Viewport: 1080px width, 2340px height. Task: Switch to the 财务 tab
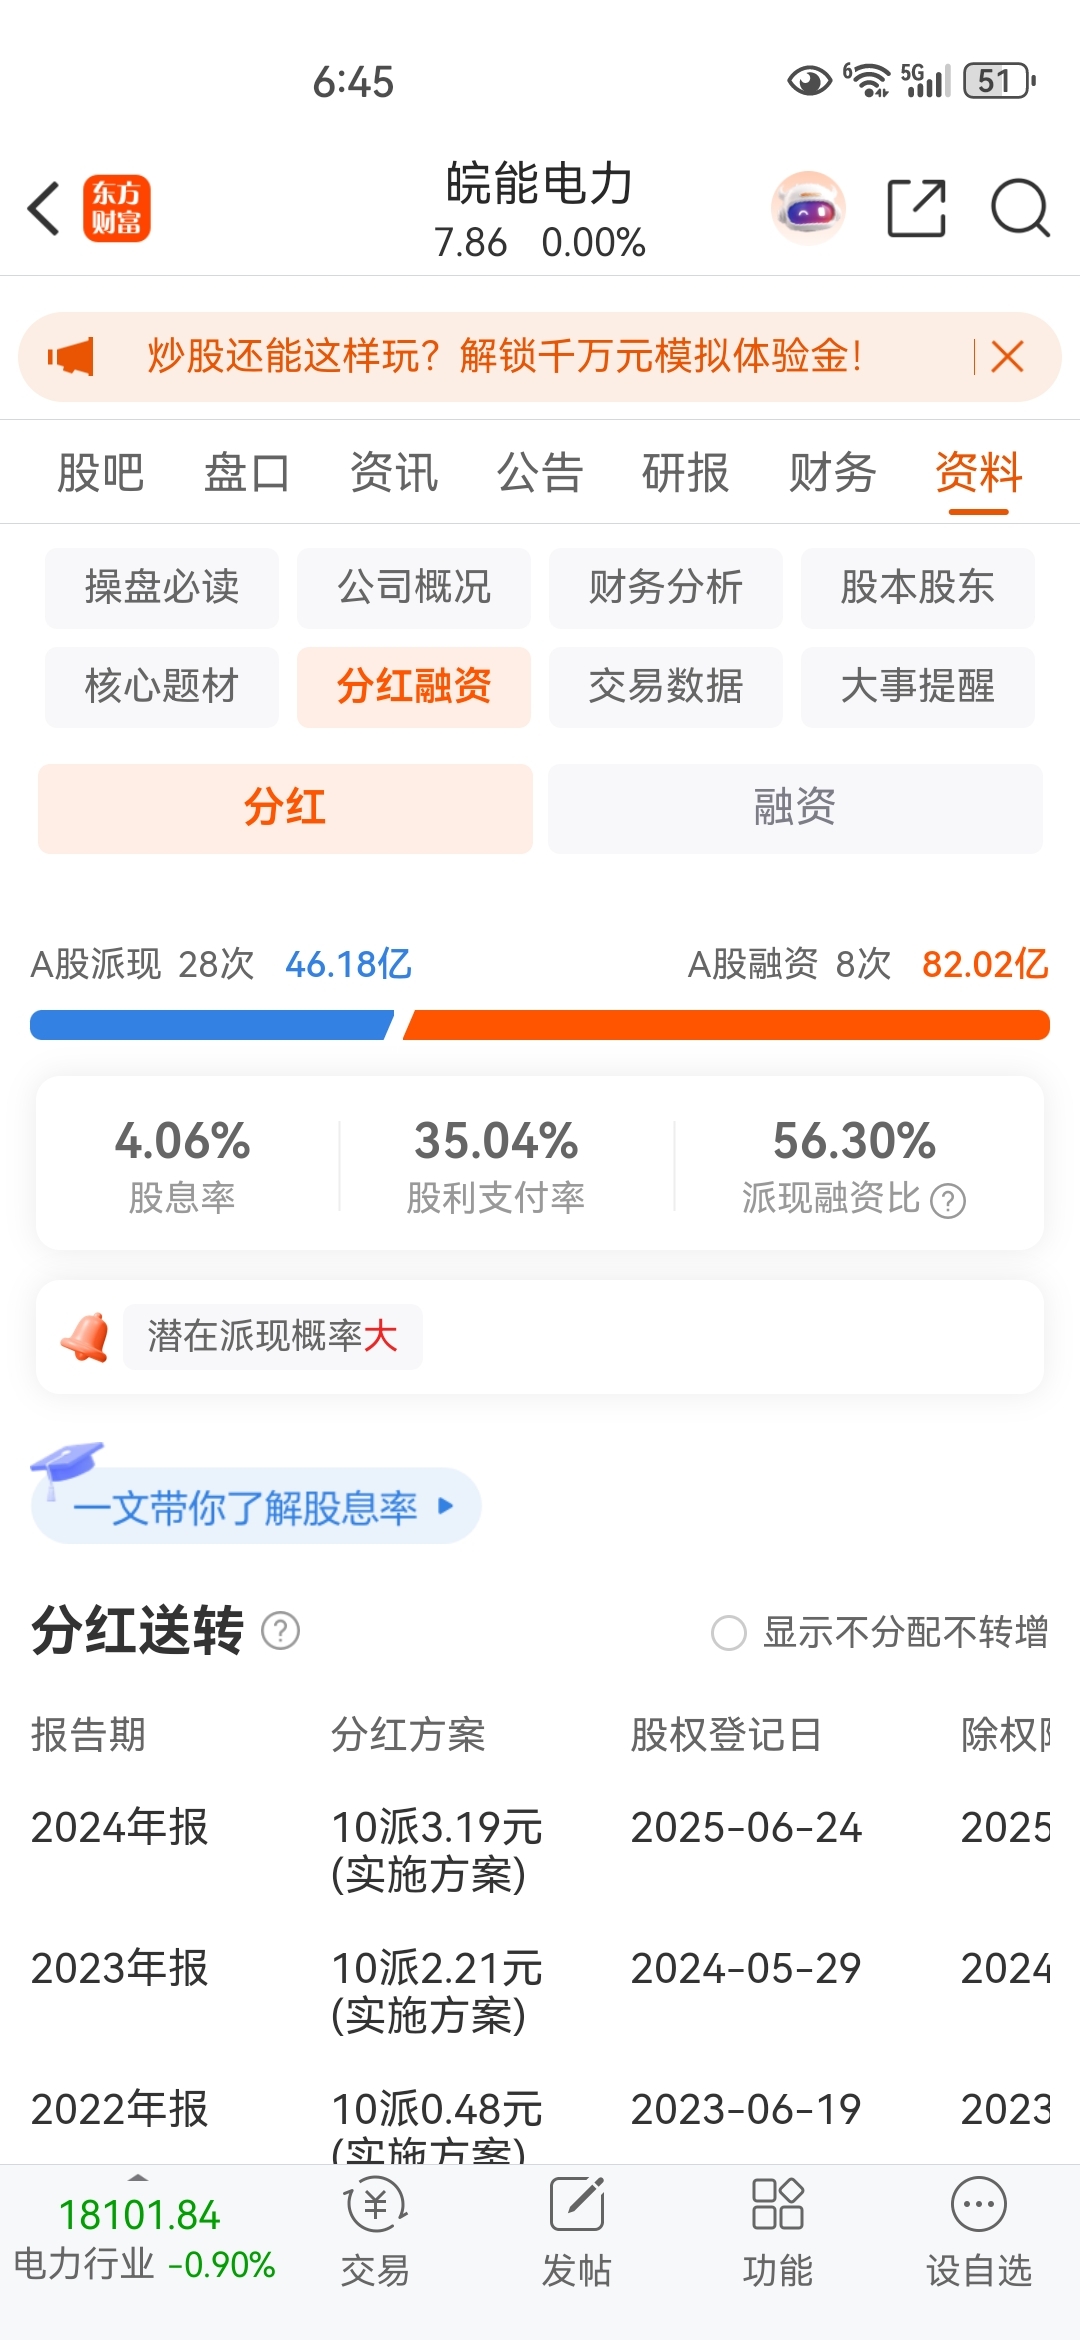(832, 473)
